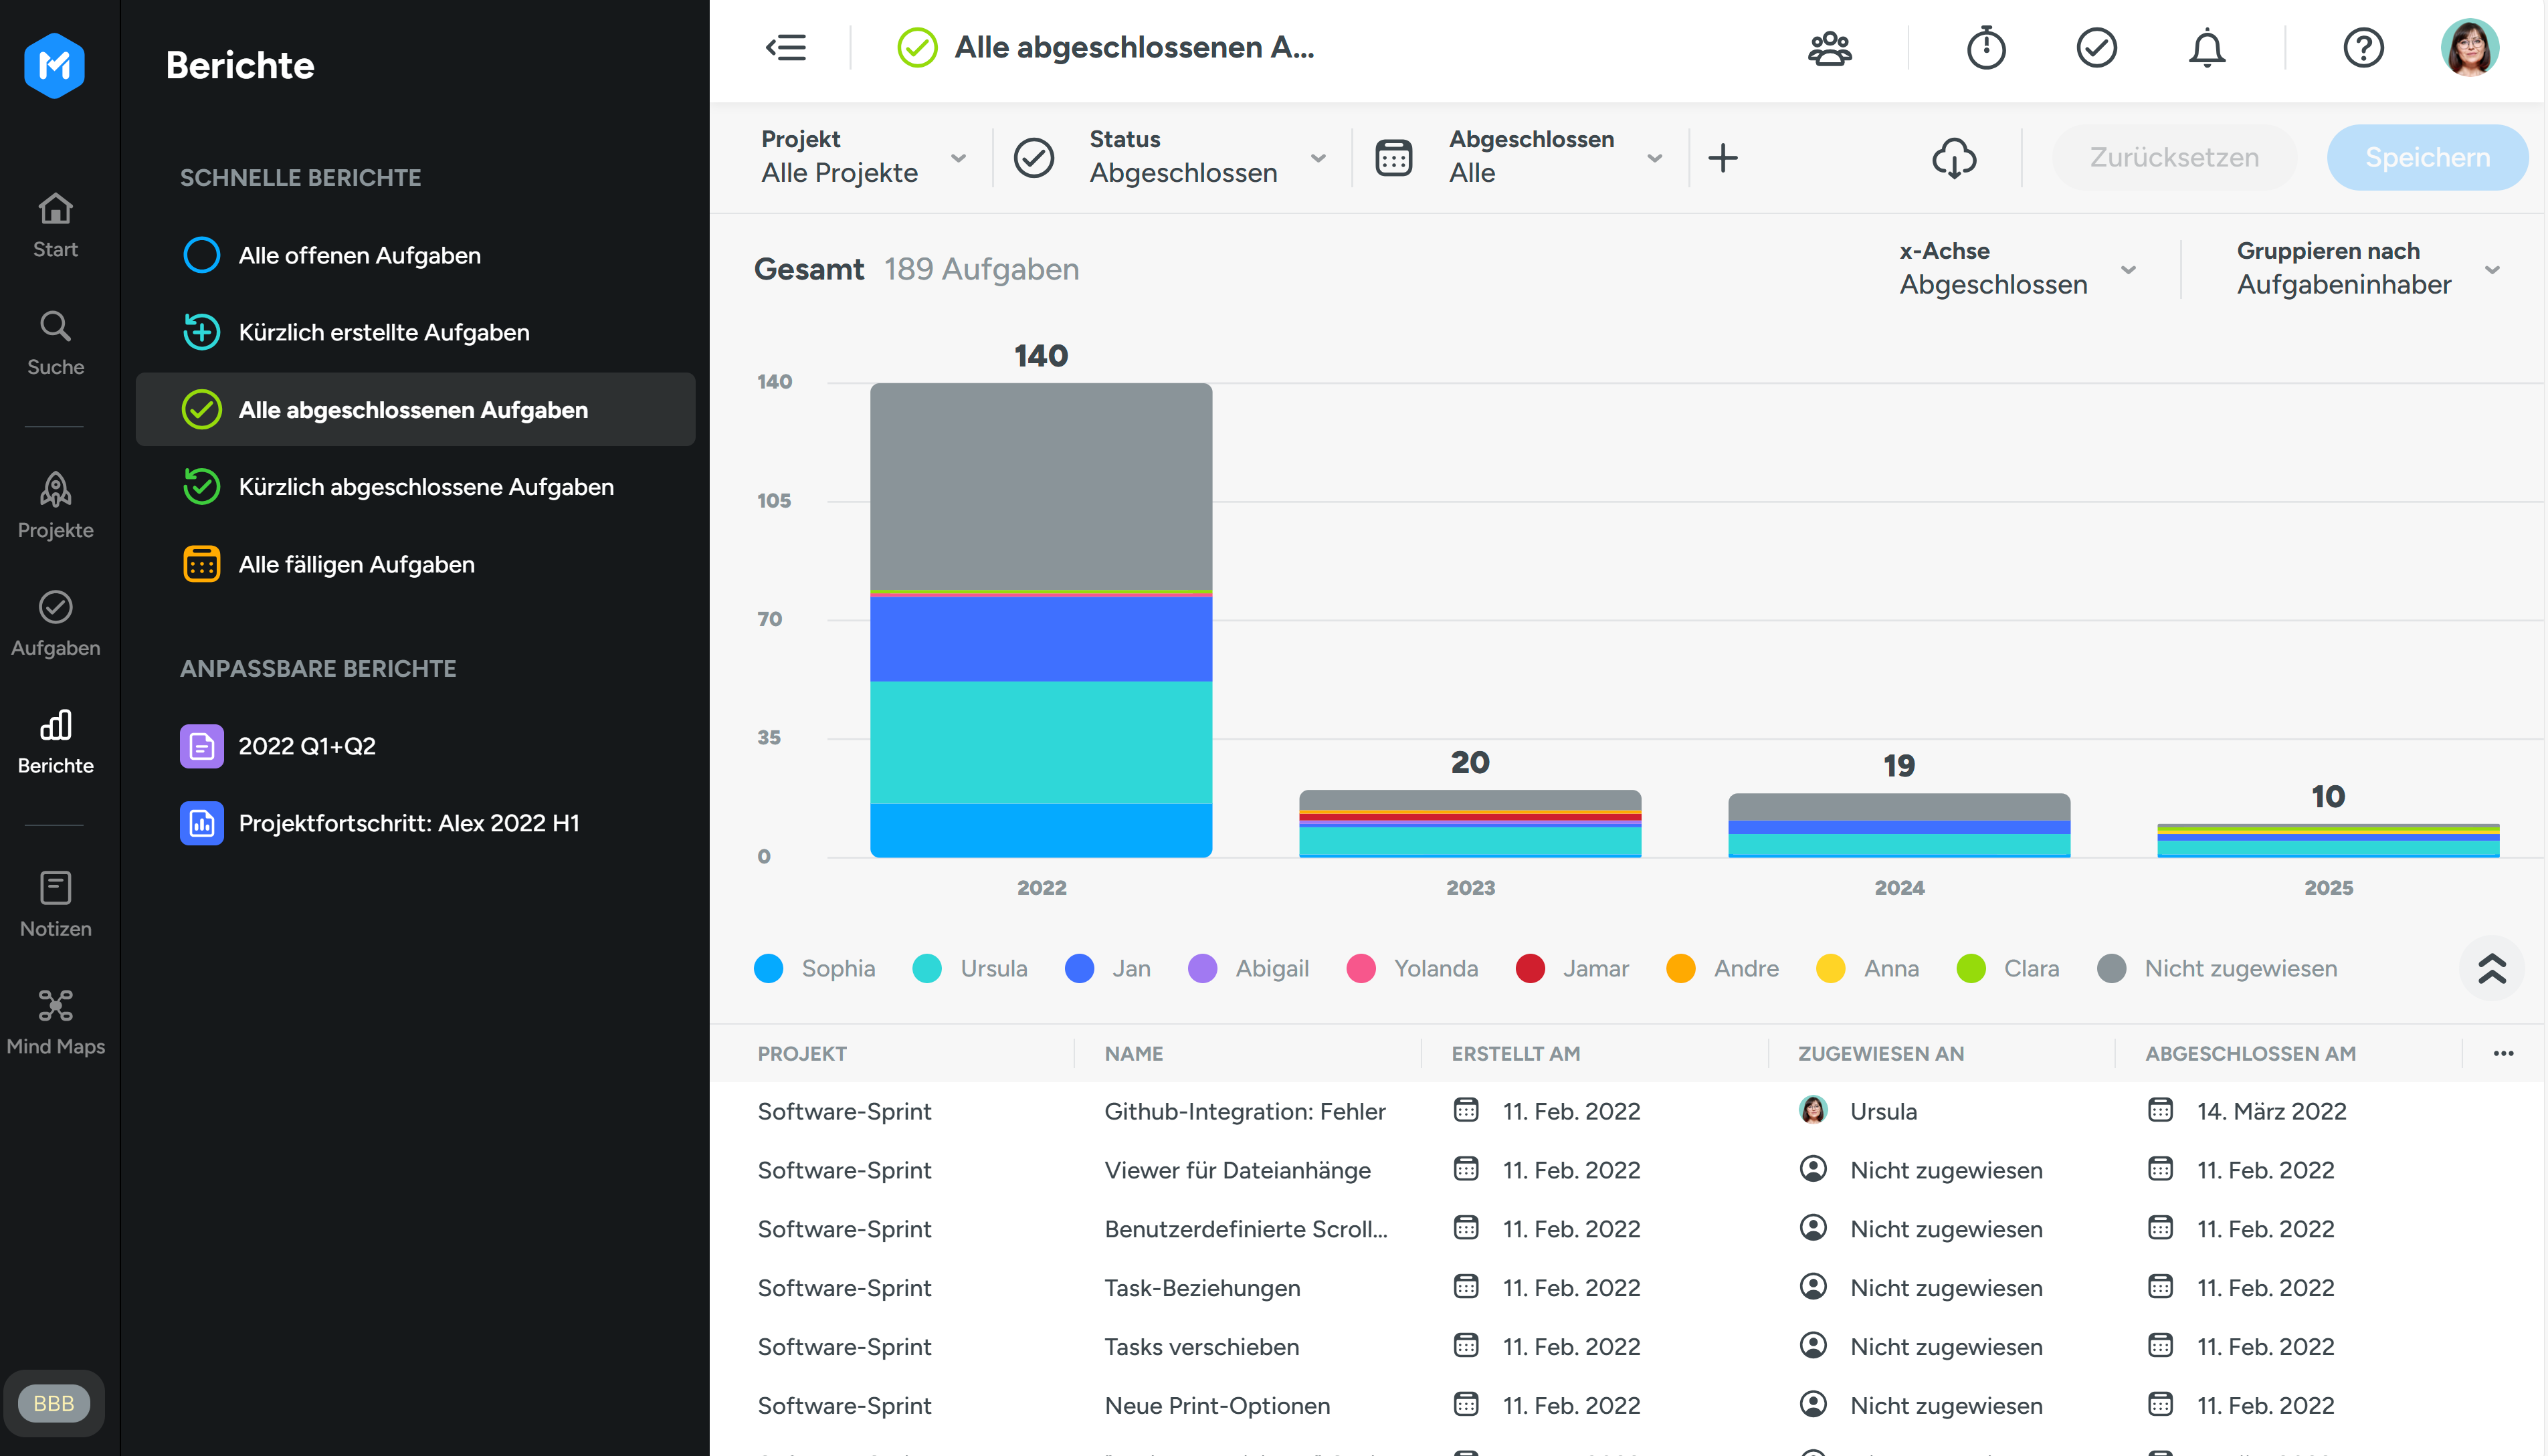Open the Mind Maps icon
This screenshot has height=1456, width=2548.
[x=55, y=1006]
